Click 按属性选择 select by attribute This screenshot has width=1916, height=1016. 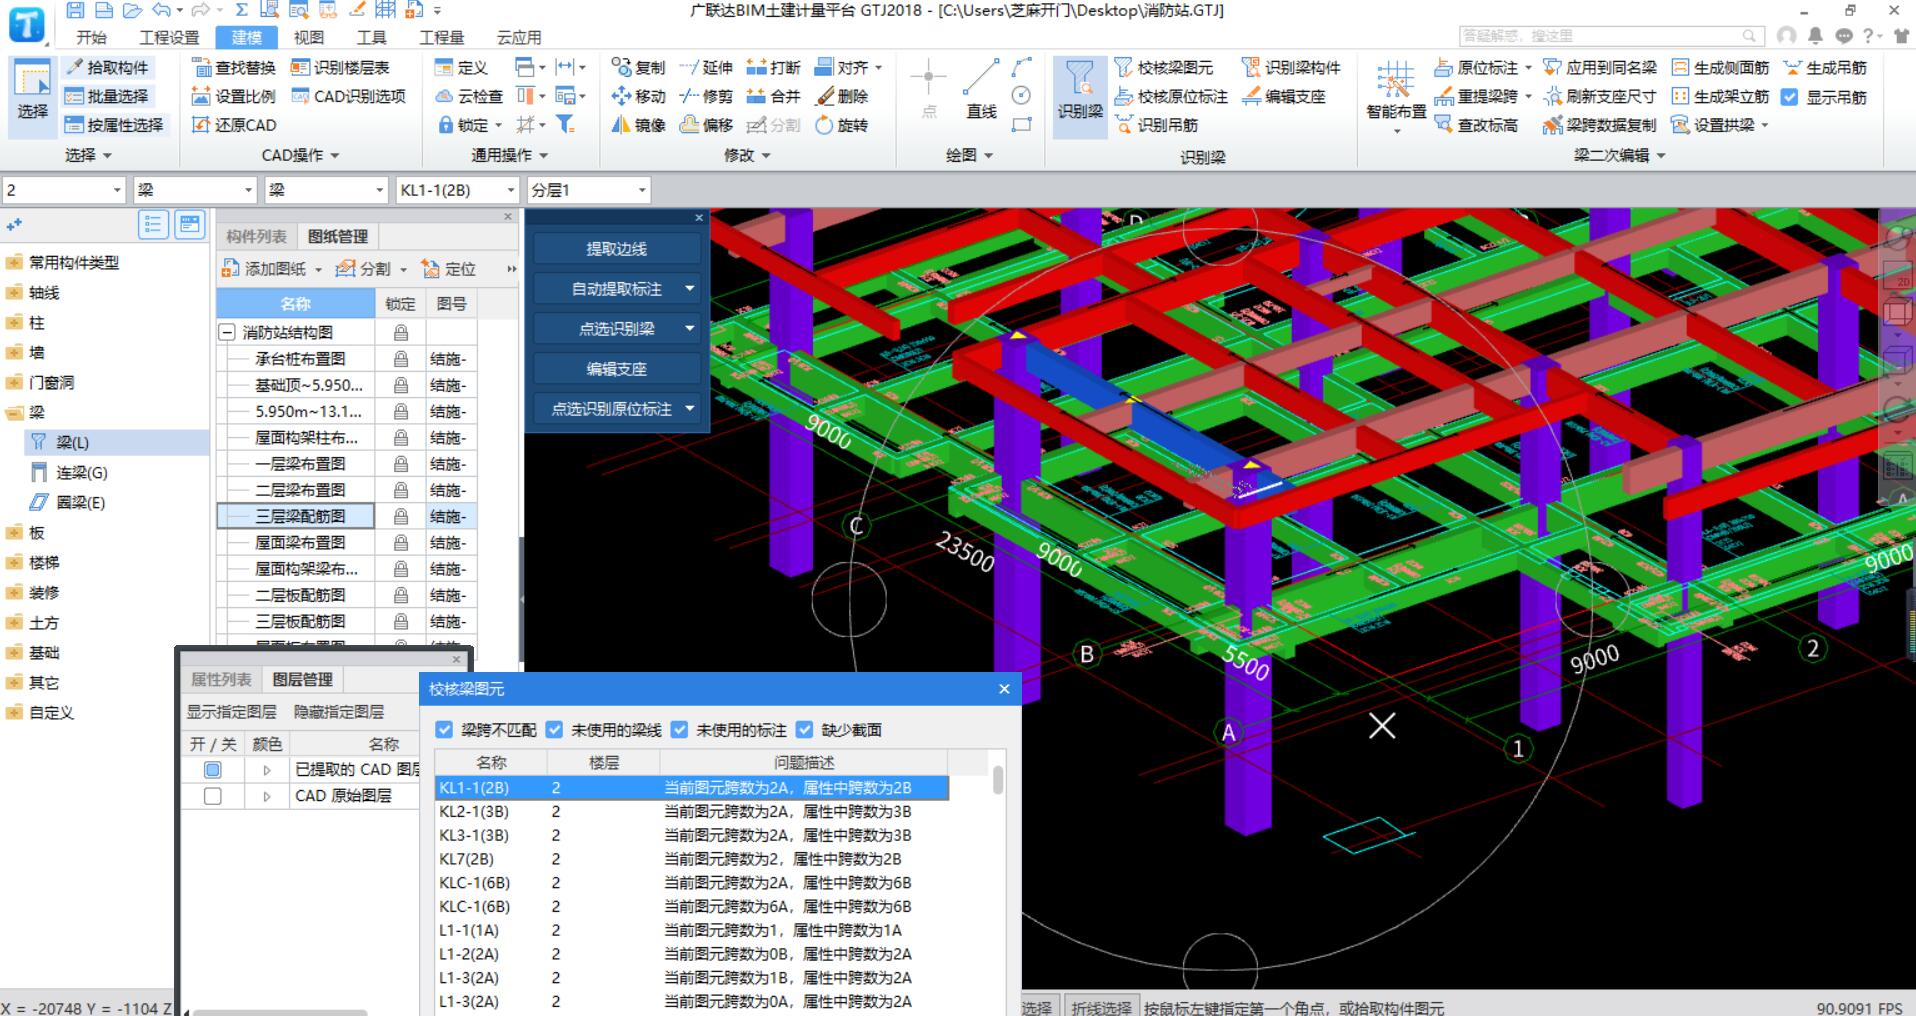[113, 125]
